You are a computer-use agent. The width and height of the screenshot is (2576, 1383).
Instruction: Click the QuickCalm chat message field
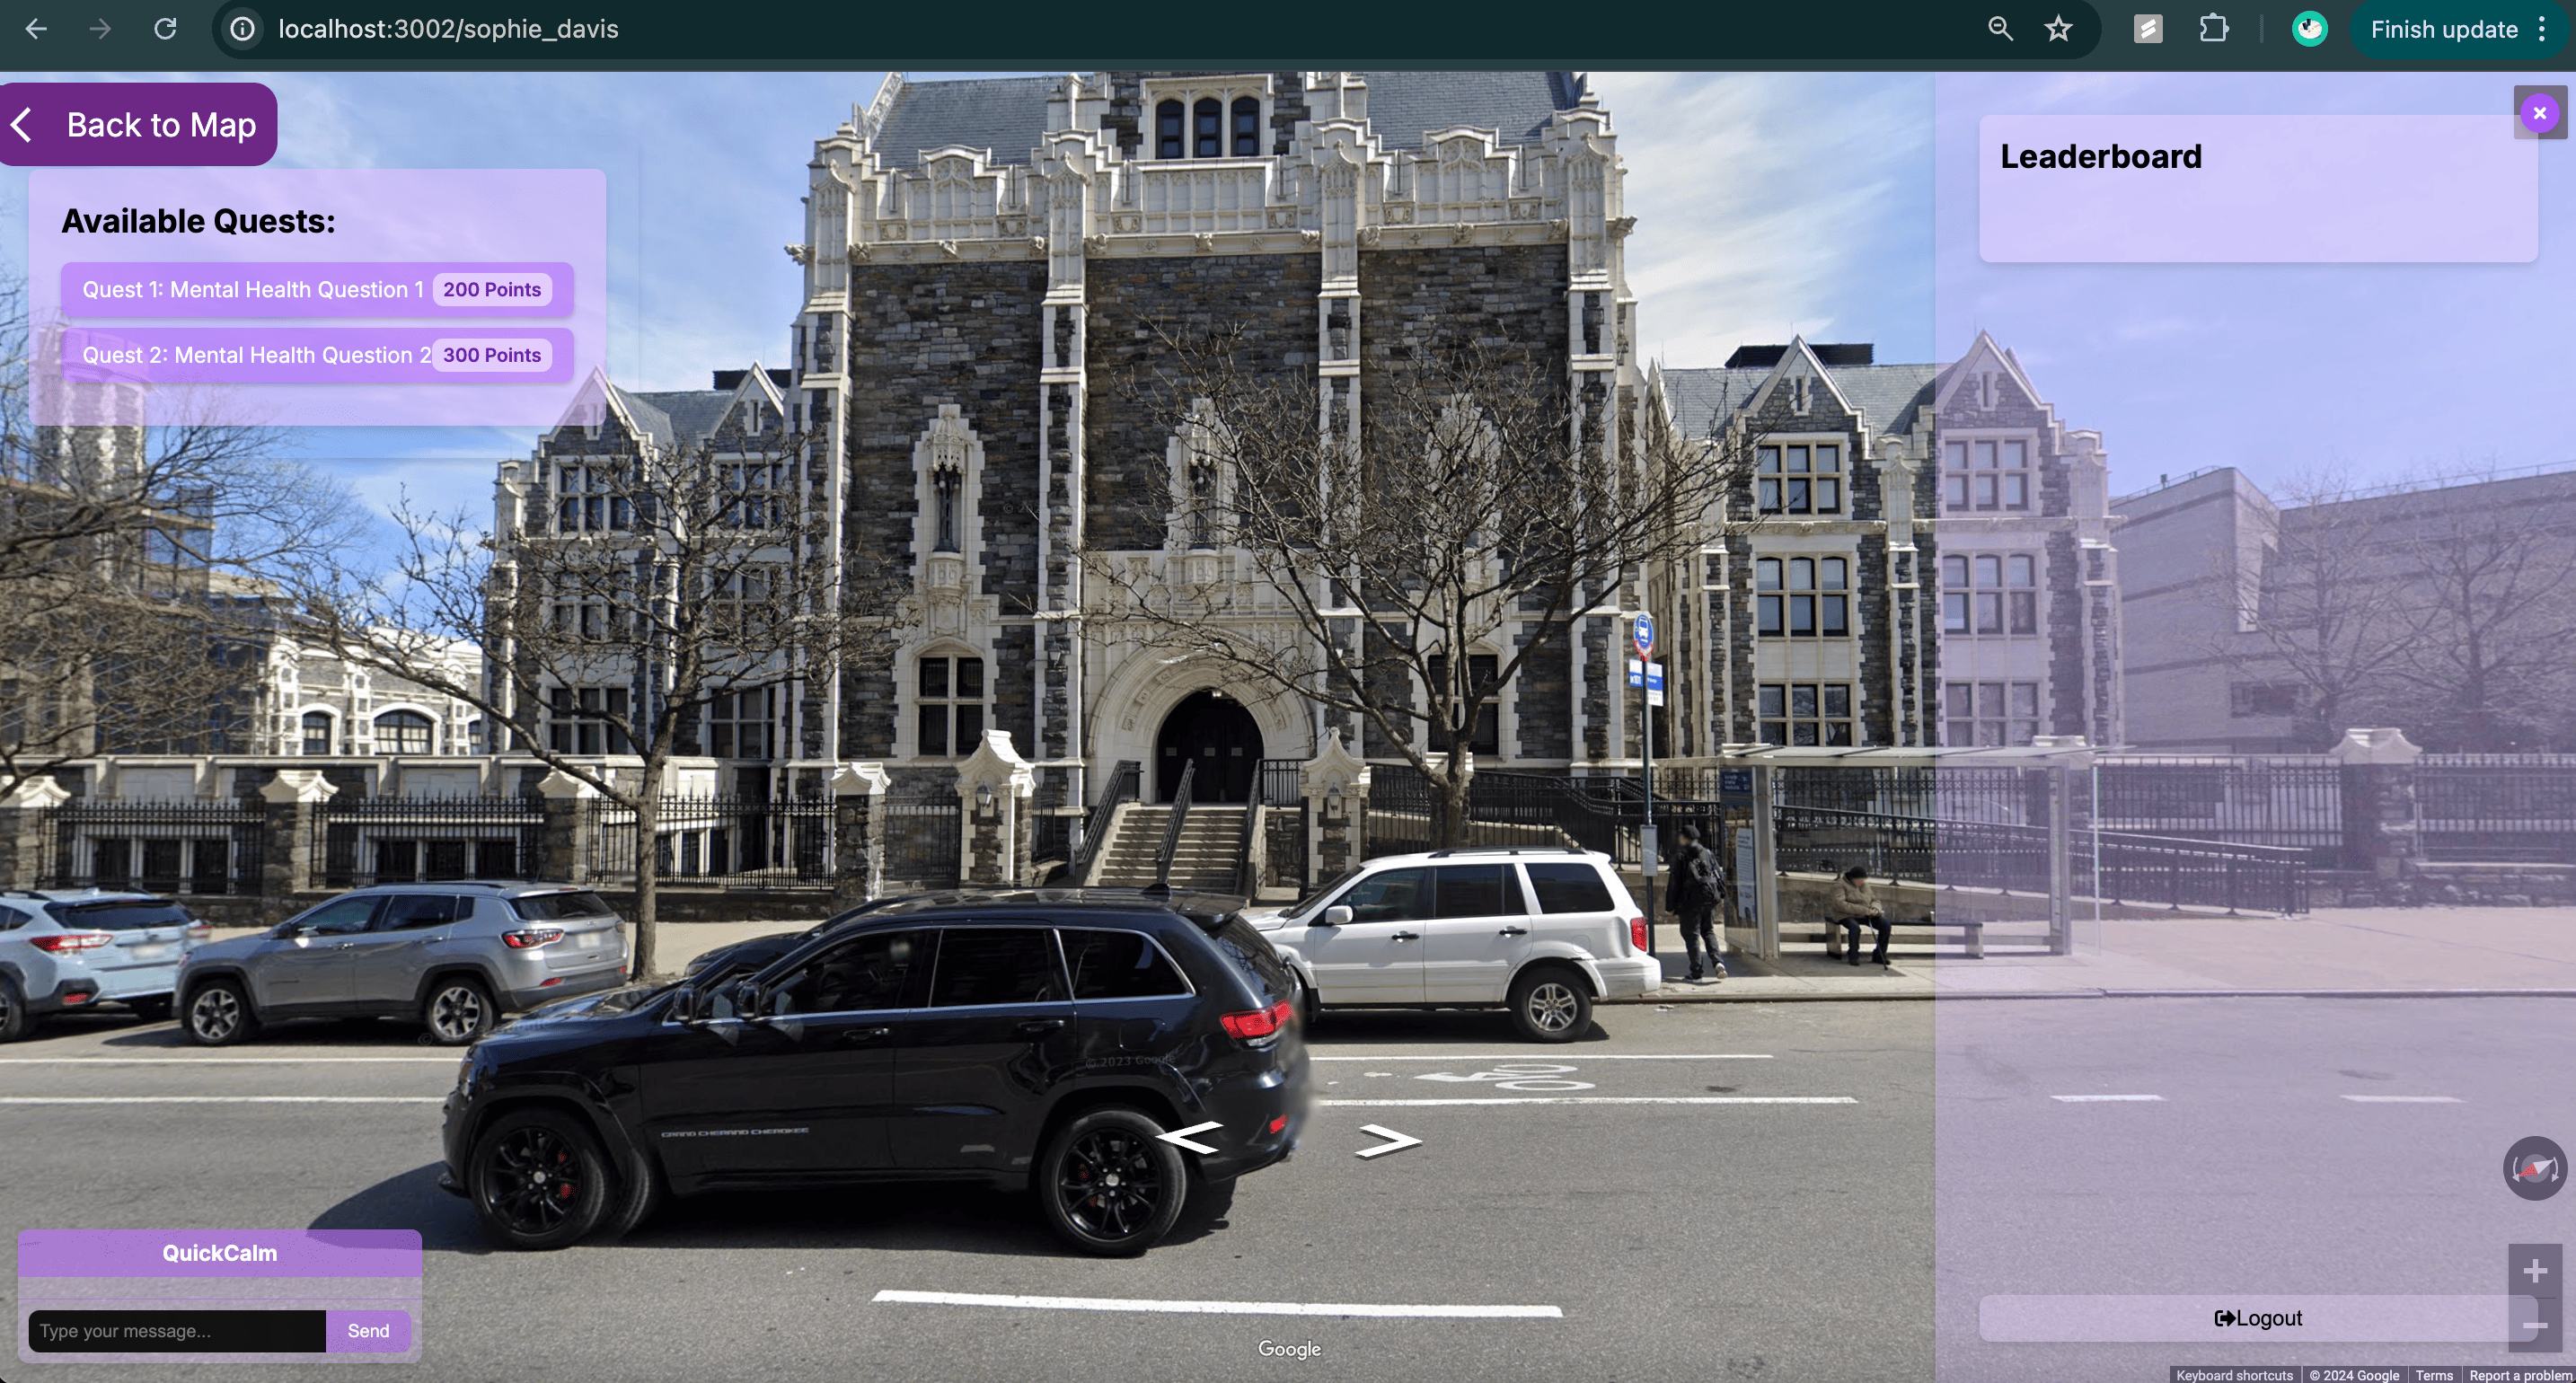pyautogui.click(x=177, y=1331)
